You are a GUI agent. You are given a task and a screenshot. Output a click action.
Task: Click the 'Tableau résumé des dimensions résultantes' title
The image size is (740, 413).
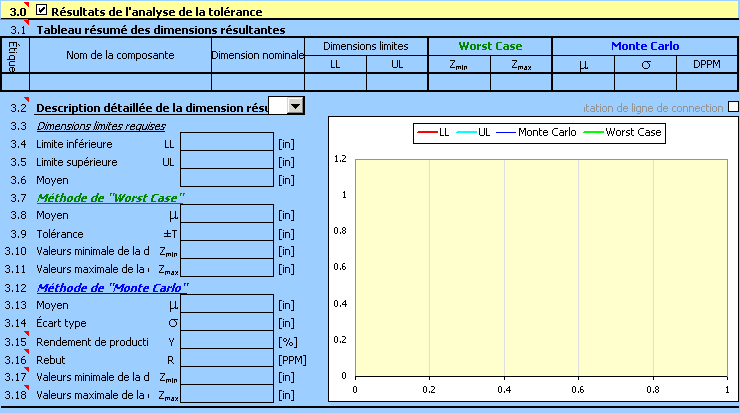tap(161, 30)
